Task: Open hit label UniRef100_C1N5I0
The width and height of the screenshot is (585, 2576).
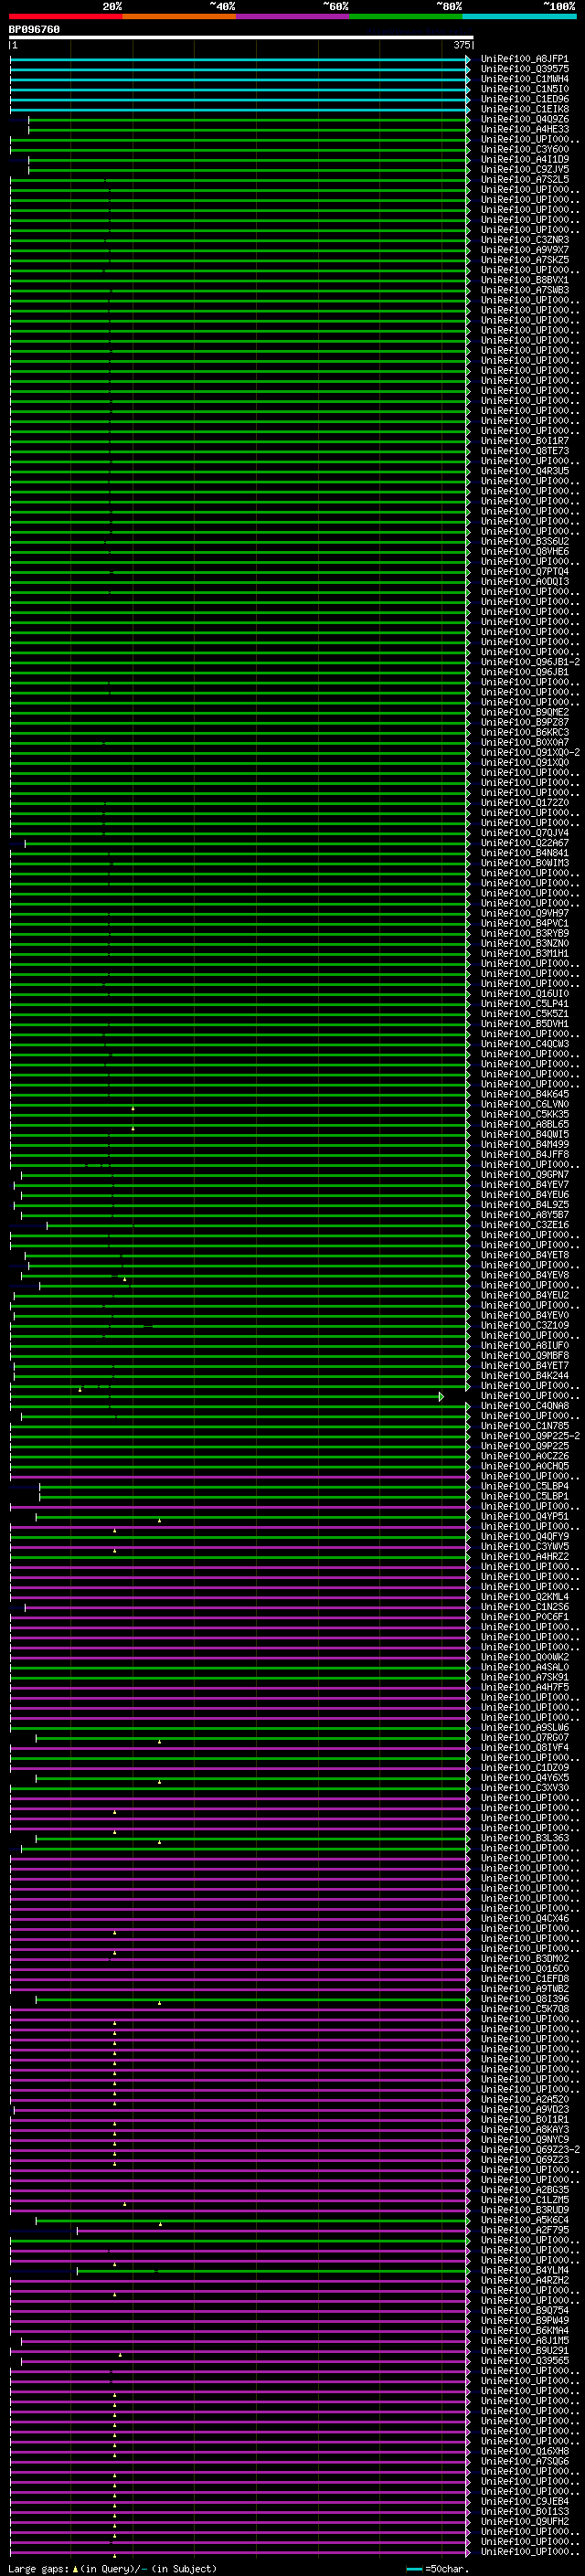Action: (525, 89)
